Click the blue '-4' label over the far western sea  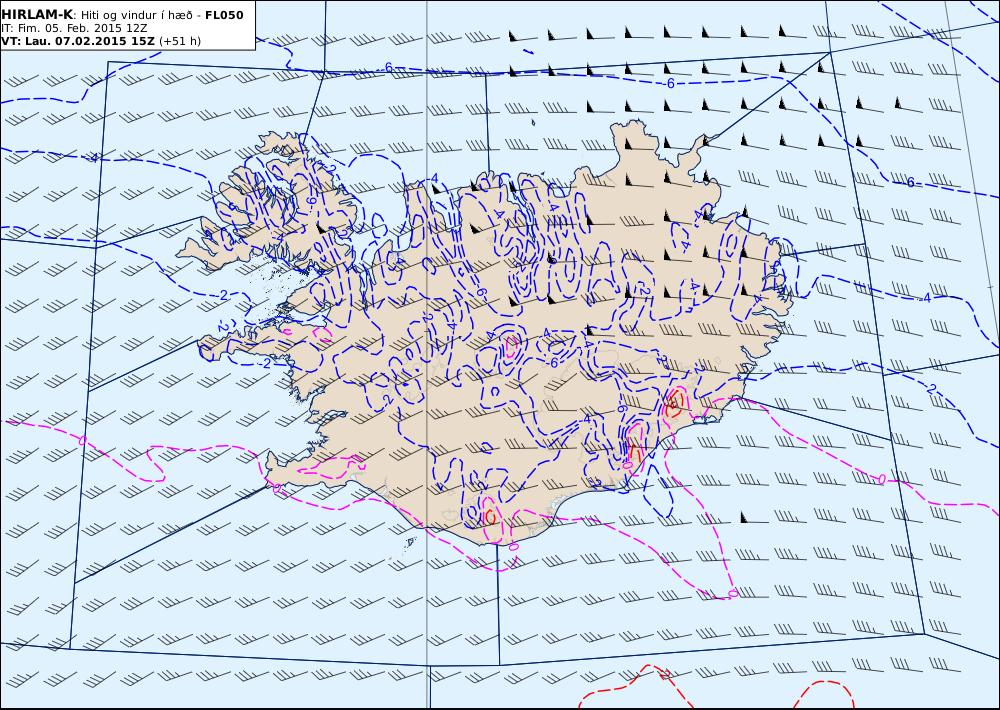coord(93,157)
